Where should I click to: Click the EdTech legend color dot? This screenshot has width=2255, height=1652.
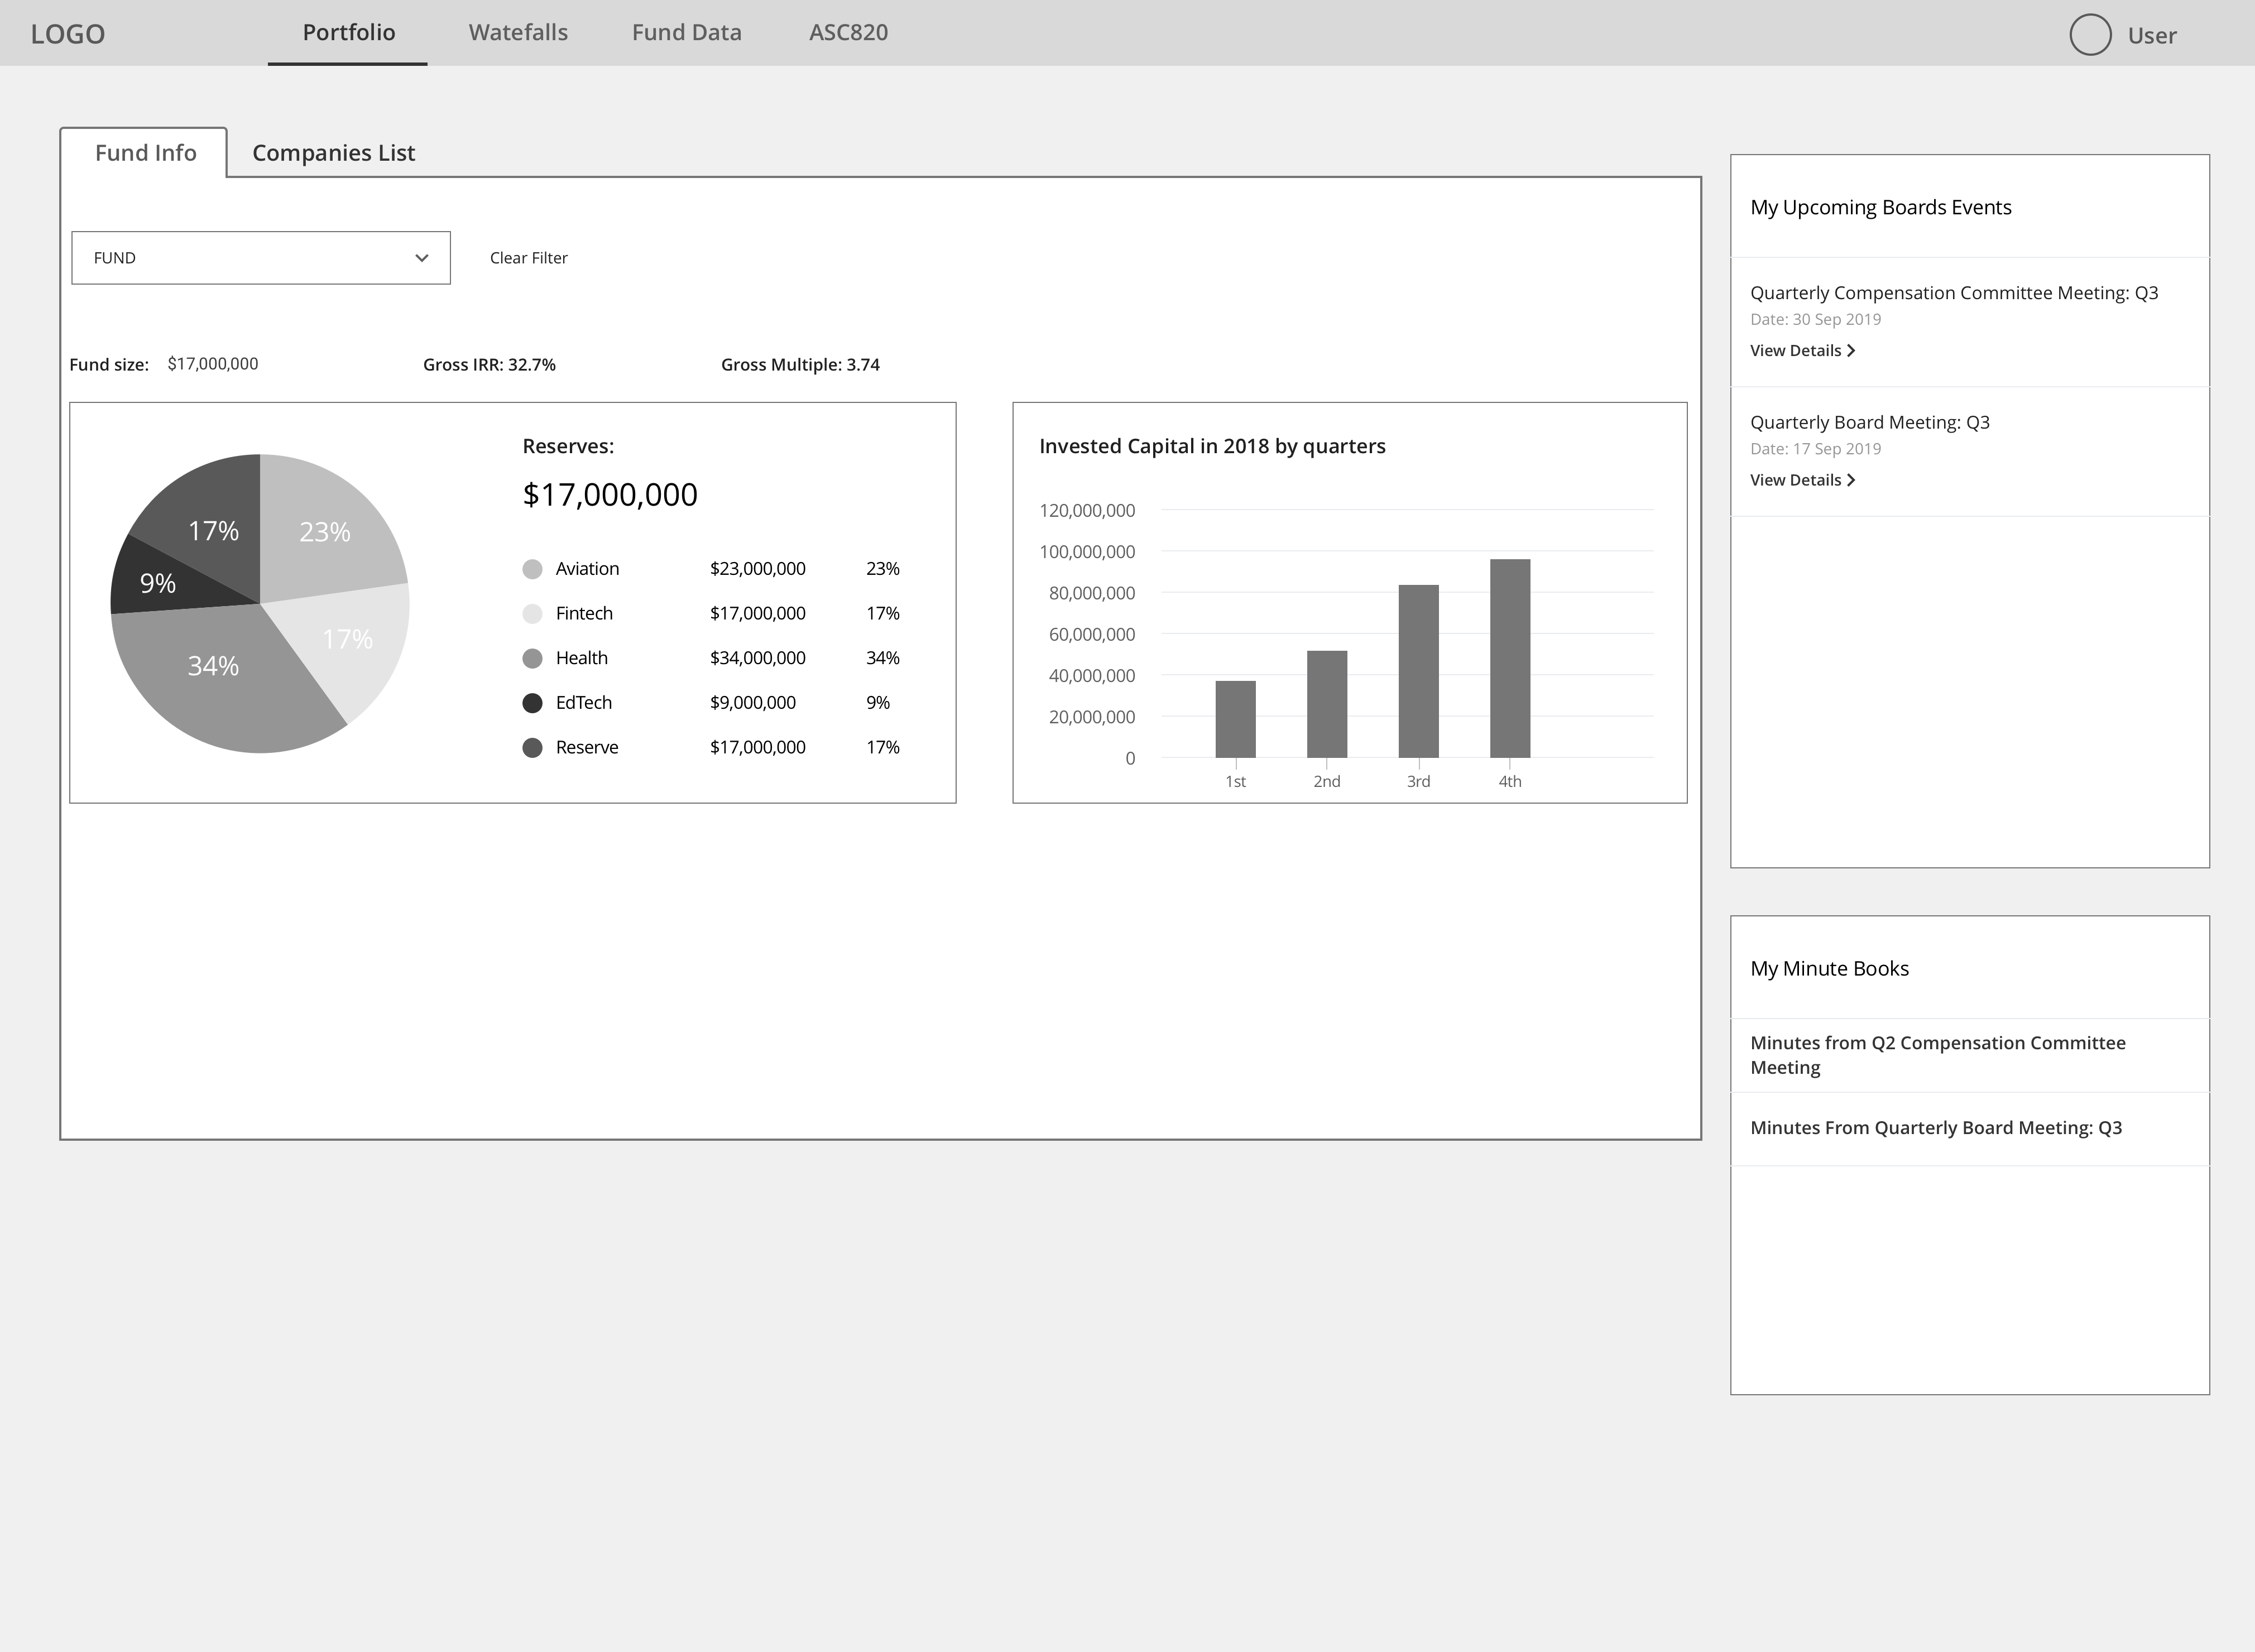pos(532,703)
